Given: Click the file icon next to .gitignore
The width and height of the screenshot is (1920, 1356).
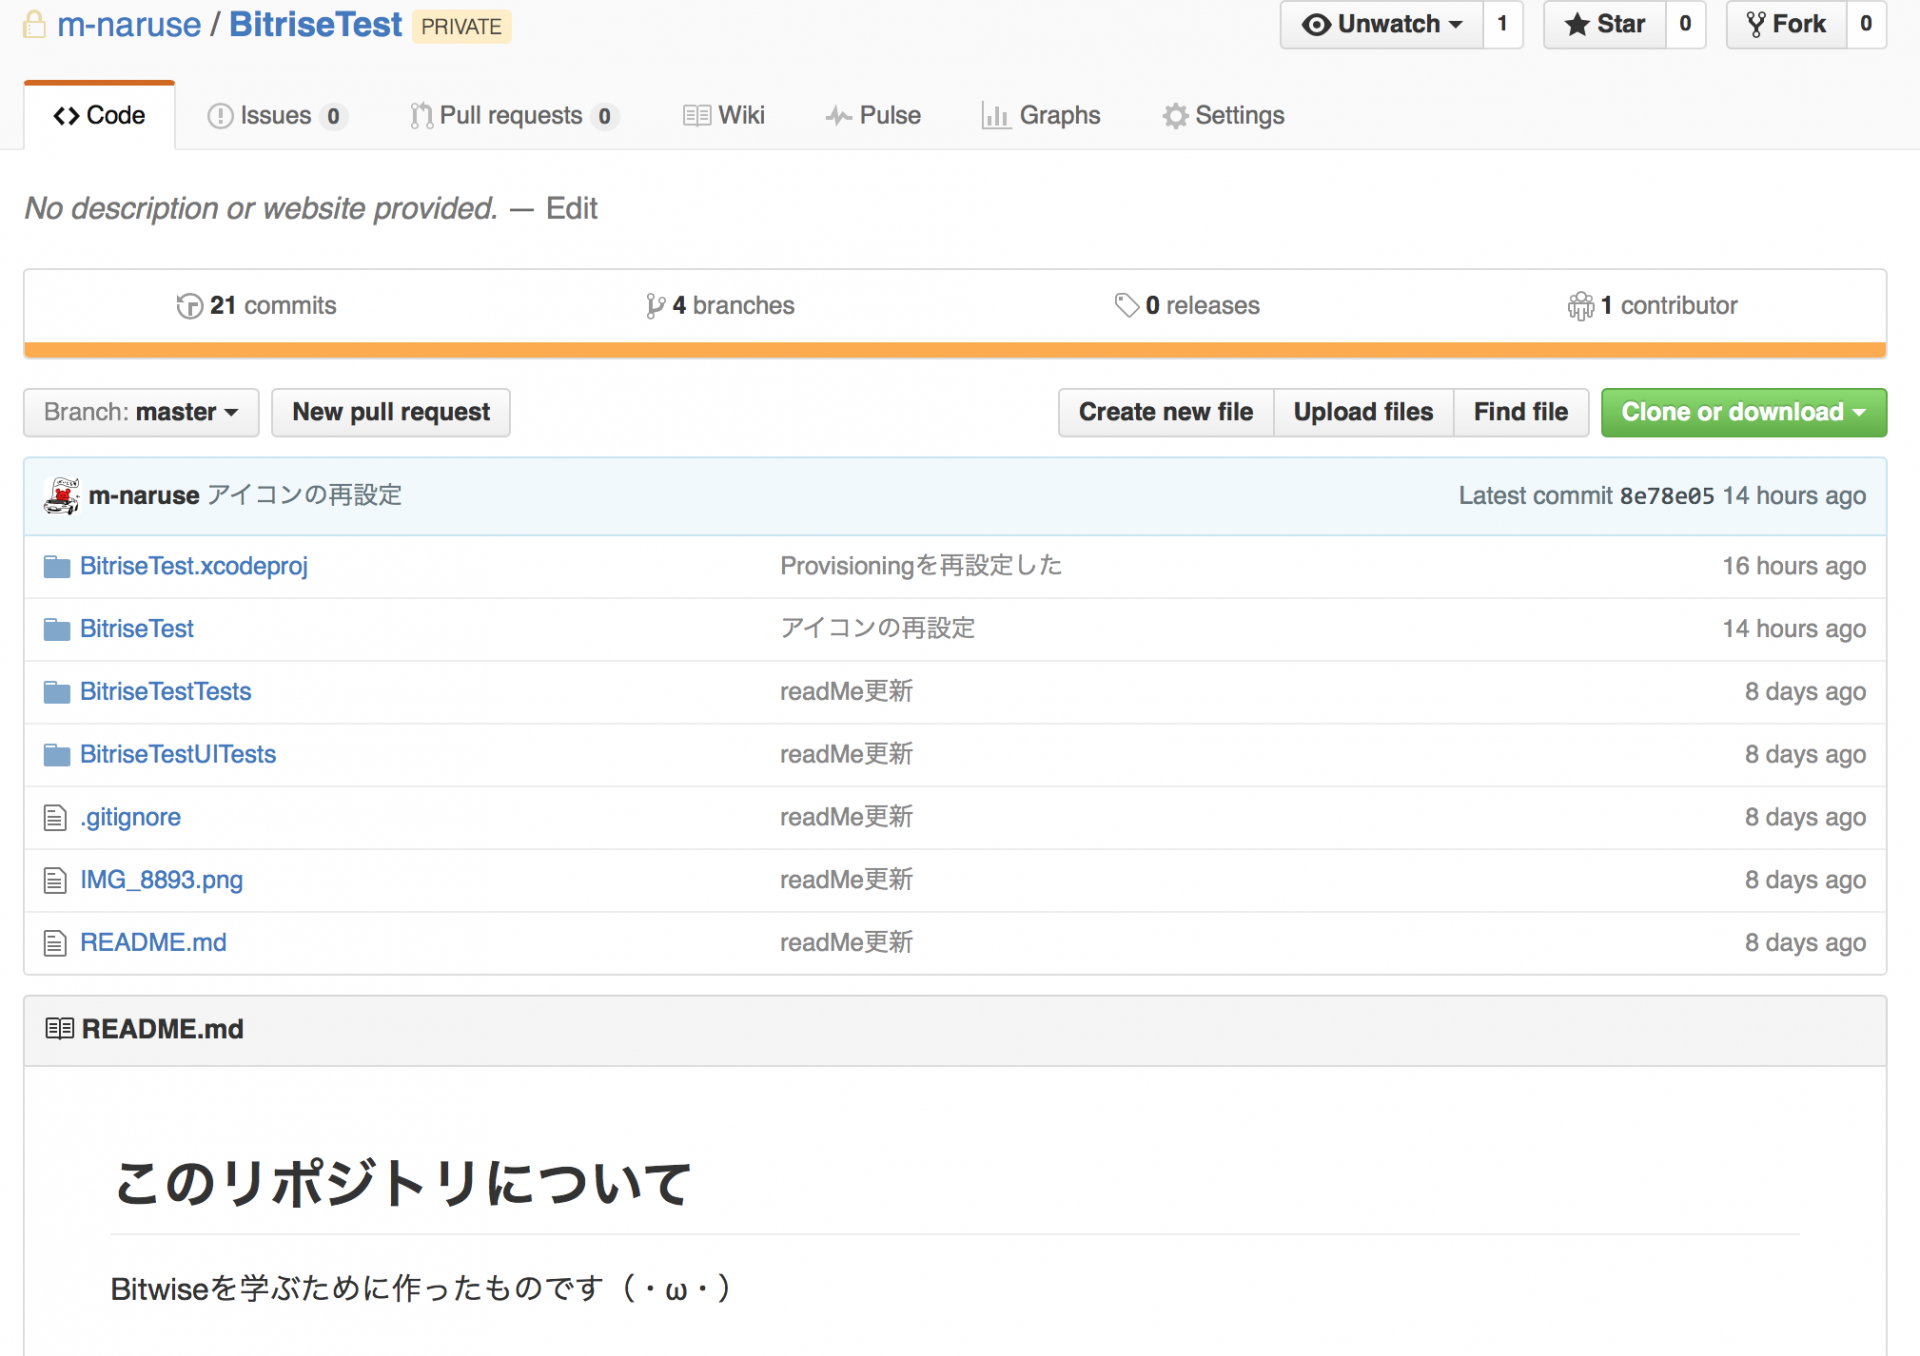Looking at the screenshot, I should point(55,818).
